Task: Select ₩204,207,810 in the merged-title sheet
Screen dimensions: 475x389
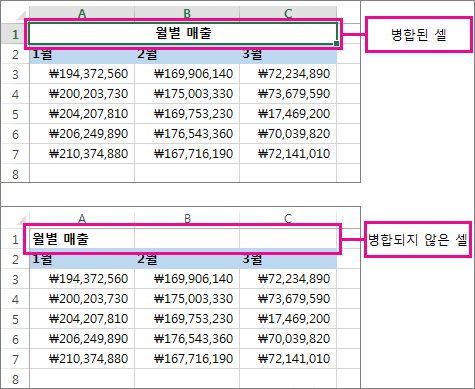Action: coord(82,114)
